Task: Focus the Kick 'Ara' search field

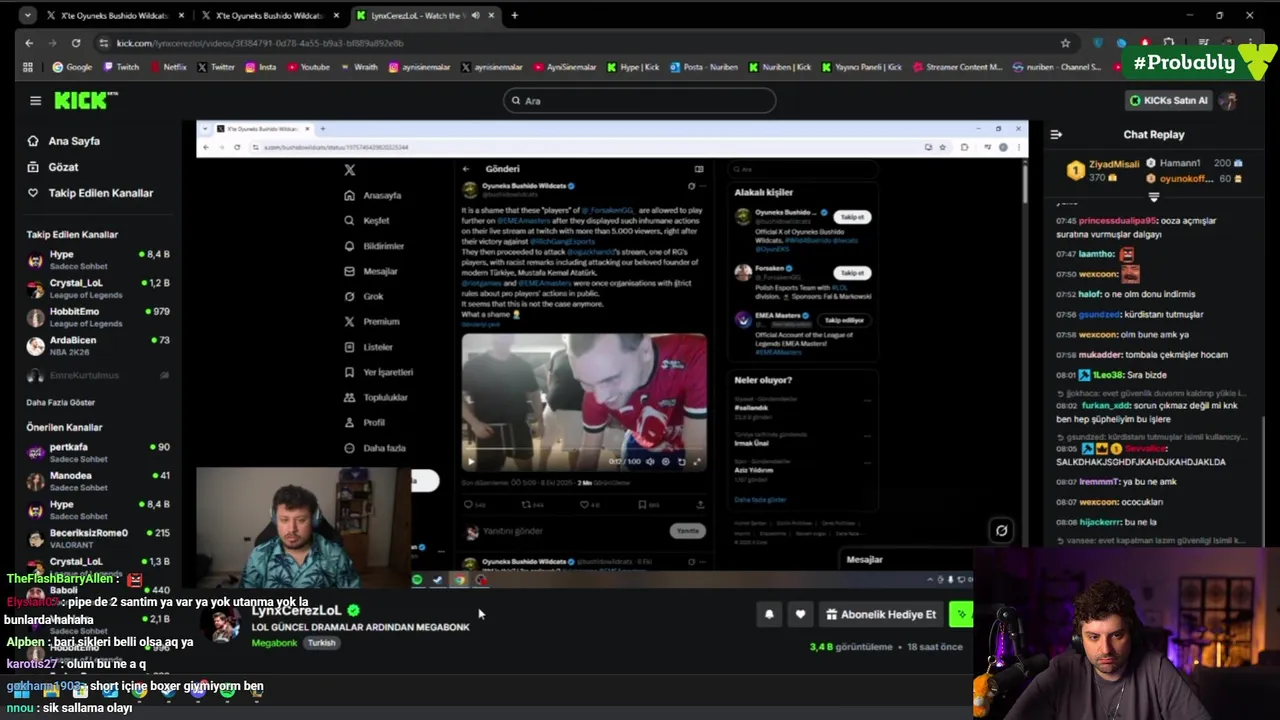Action: click(639, 100)
